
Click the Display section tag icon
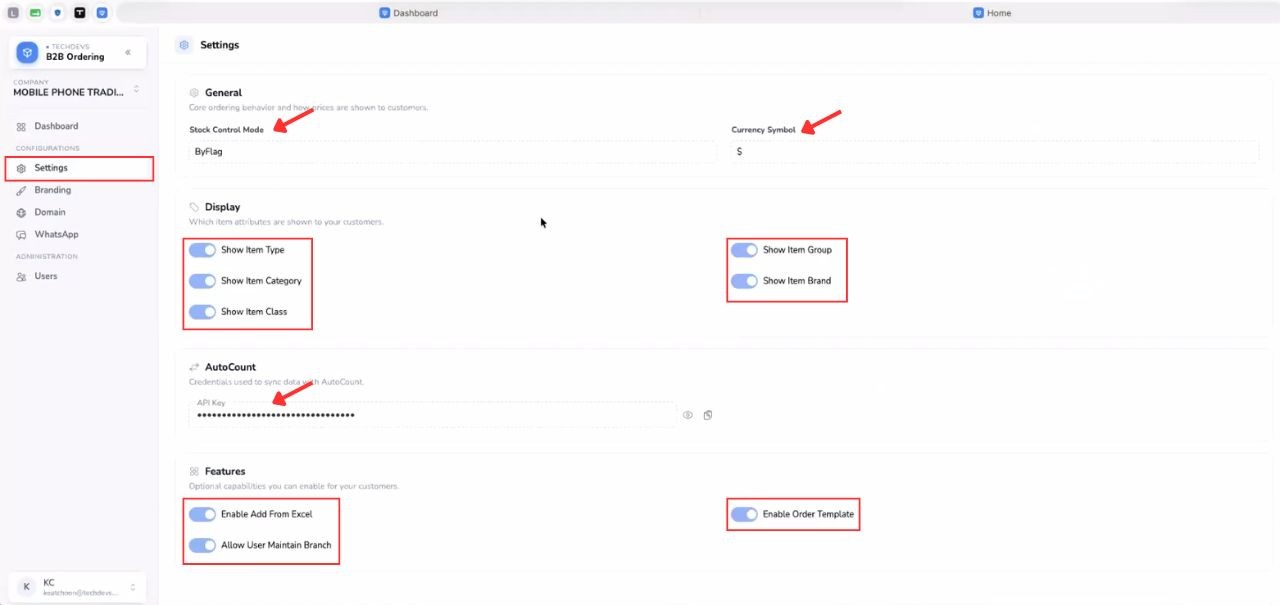click(x=194, y=207)
